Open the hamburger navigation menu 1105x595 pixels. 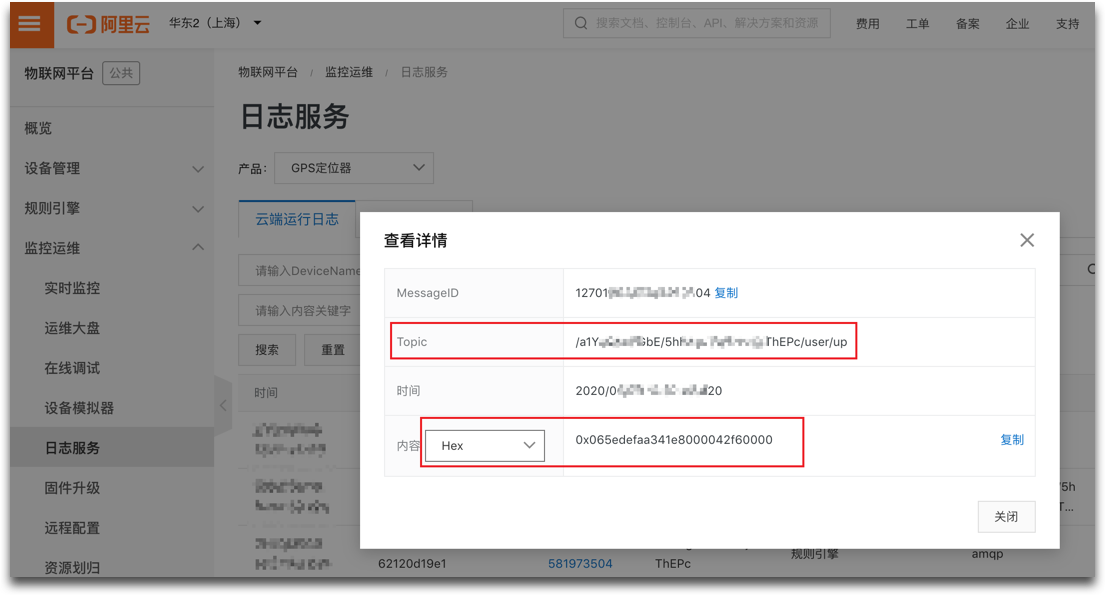(x=30, y=24)
